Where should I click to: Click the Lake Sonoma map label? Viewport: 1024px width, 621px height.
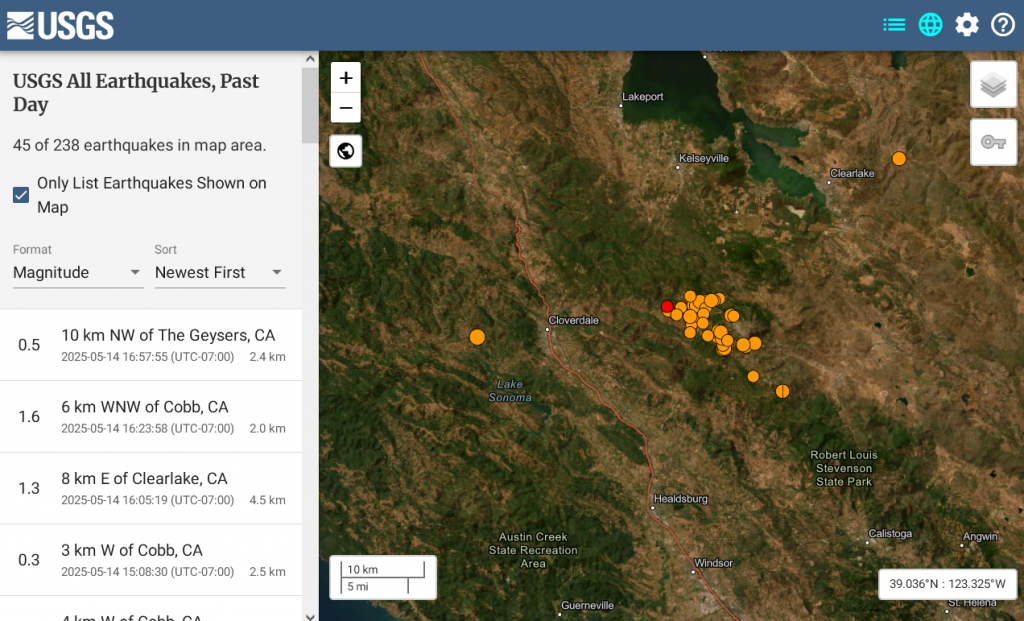coord(509,390)
